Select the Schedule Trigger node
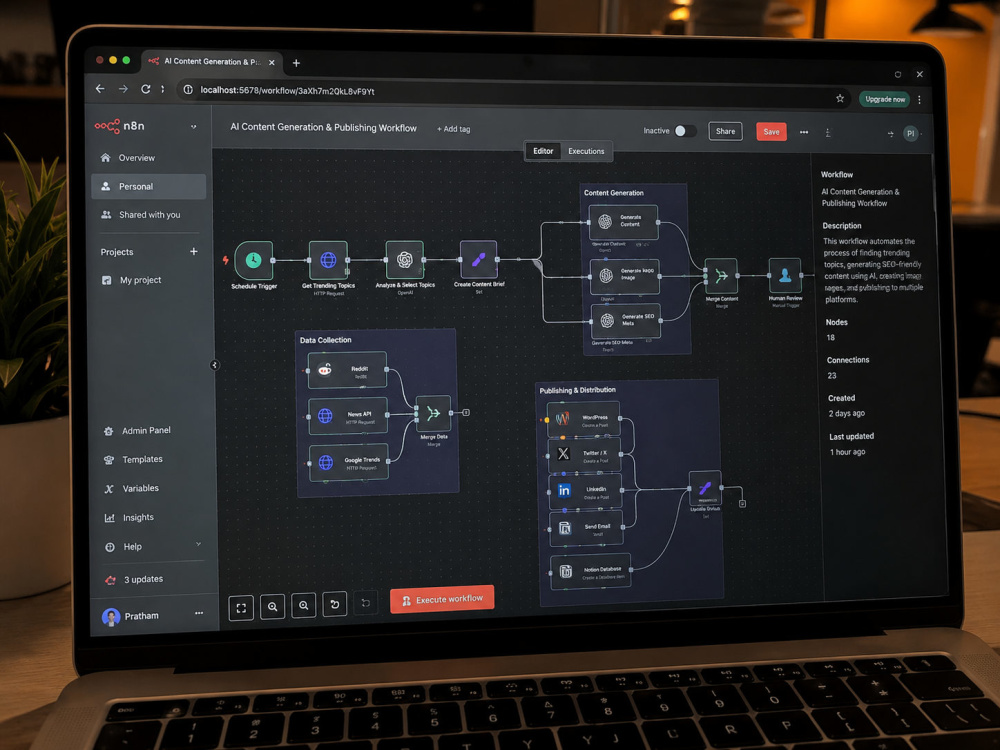The width and height of the screenshot is (1000, 750). (254, 260)
